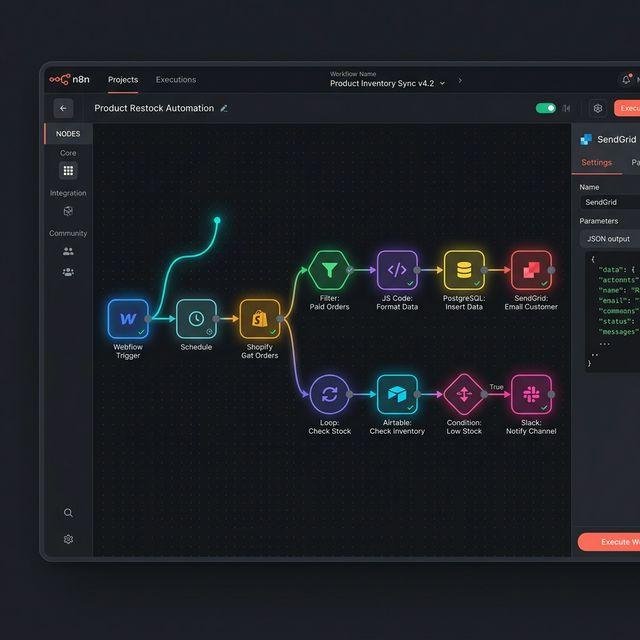Open the group icon below Community
The image size is (640, 640).
click(x=68, y=271)
